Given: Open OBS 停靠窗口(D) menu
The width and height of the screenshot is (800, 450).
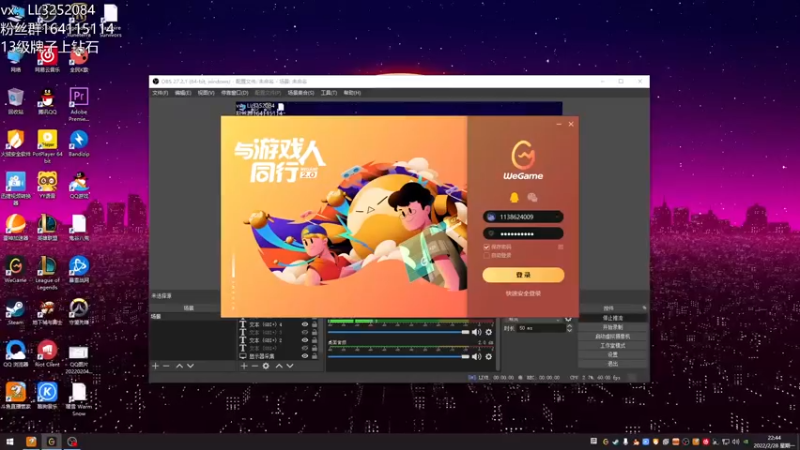Looking at the screenshot, I should point(235,93).
